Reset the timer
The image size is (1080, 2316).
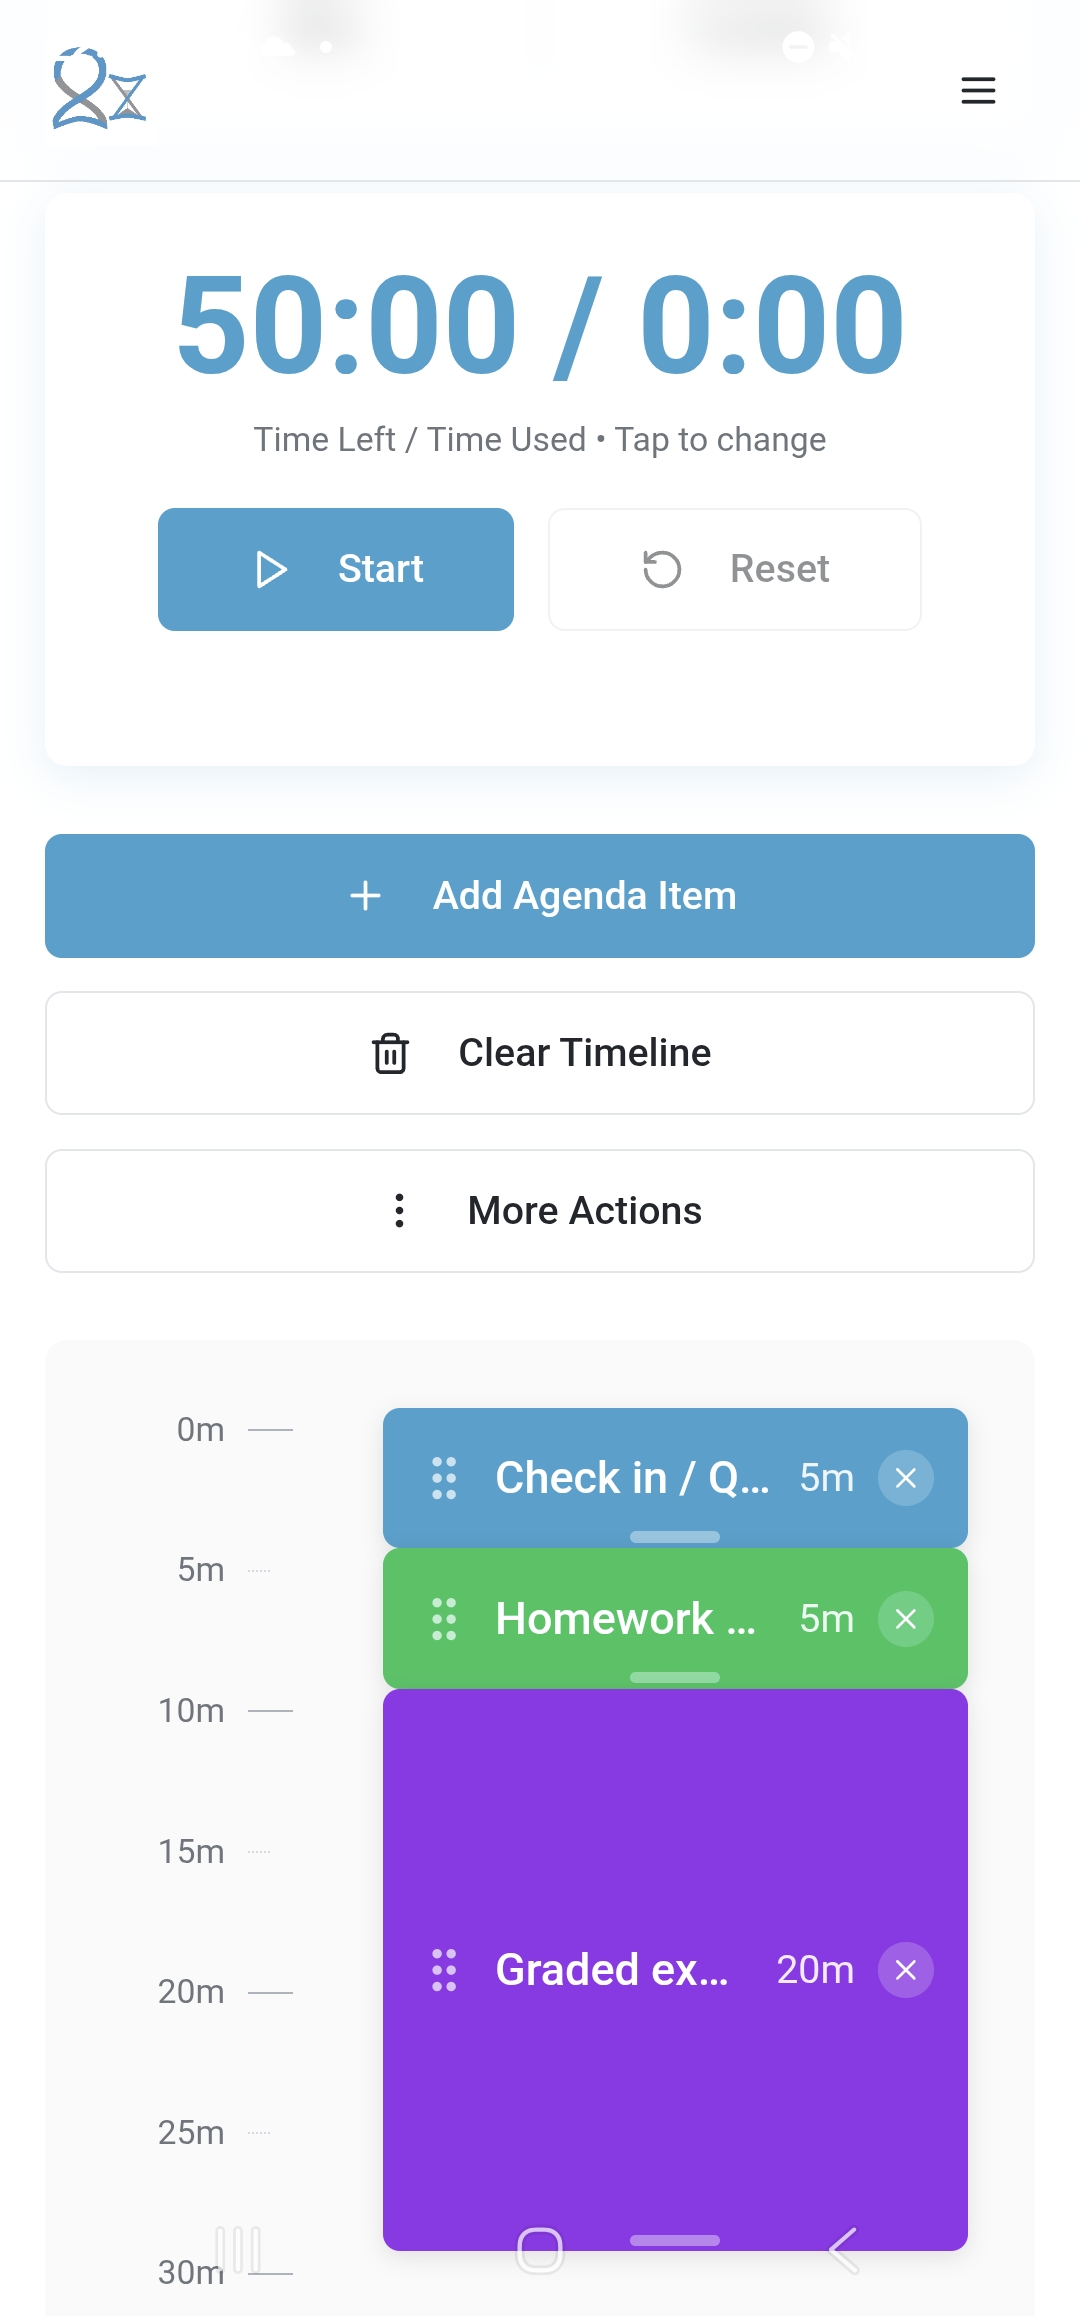click(x=735, y=569)
